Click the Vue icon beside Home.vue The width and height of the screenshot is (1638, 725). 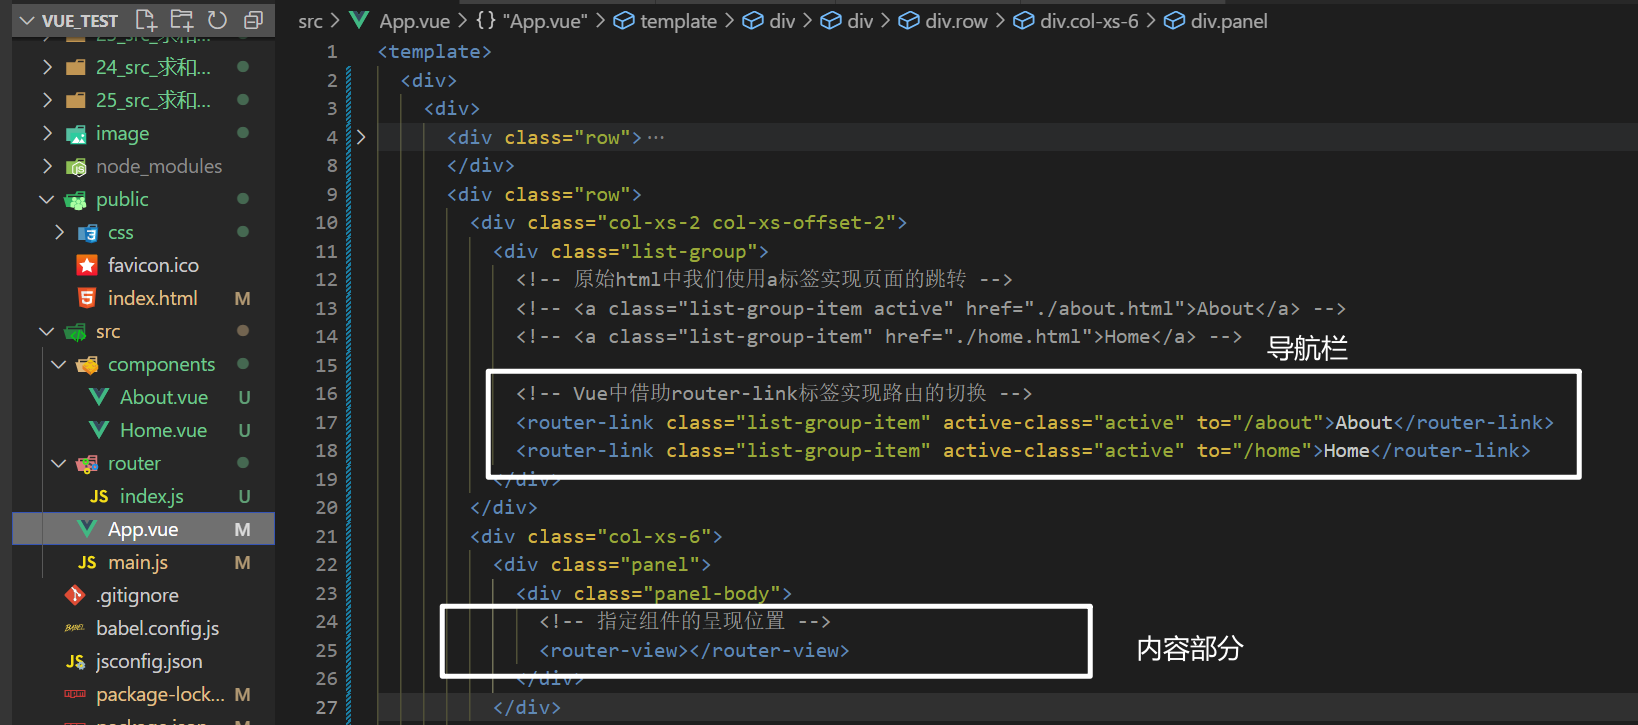pos(99,430)
